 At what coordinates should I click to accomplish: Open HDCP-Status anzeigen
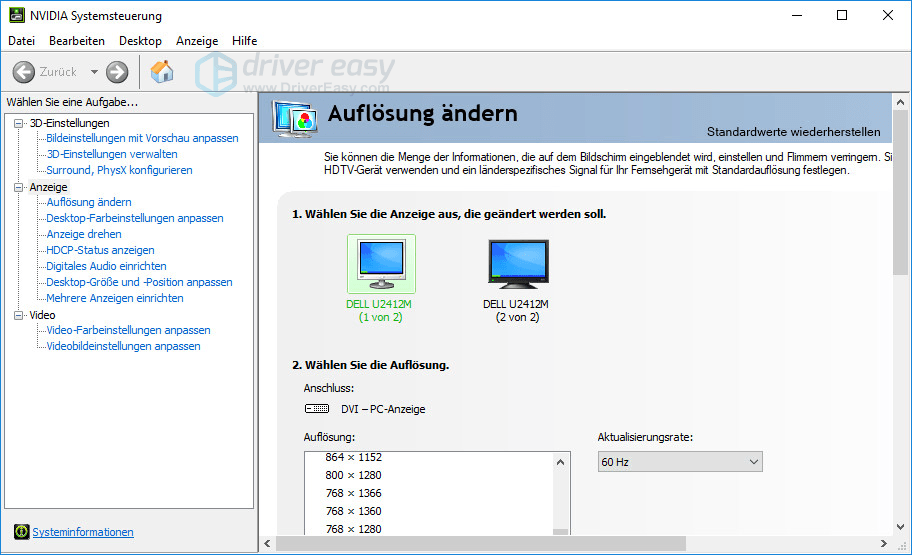(x=100, y=250)
